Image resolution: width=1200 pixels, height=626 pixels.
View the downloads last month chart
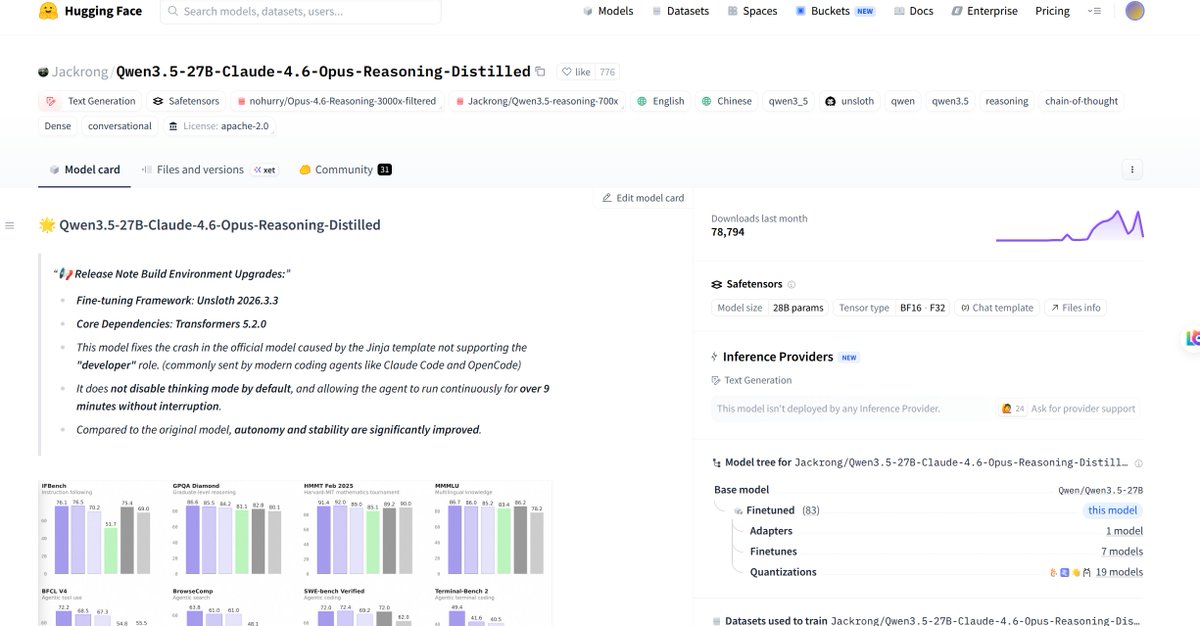point(1069,225)
